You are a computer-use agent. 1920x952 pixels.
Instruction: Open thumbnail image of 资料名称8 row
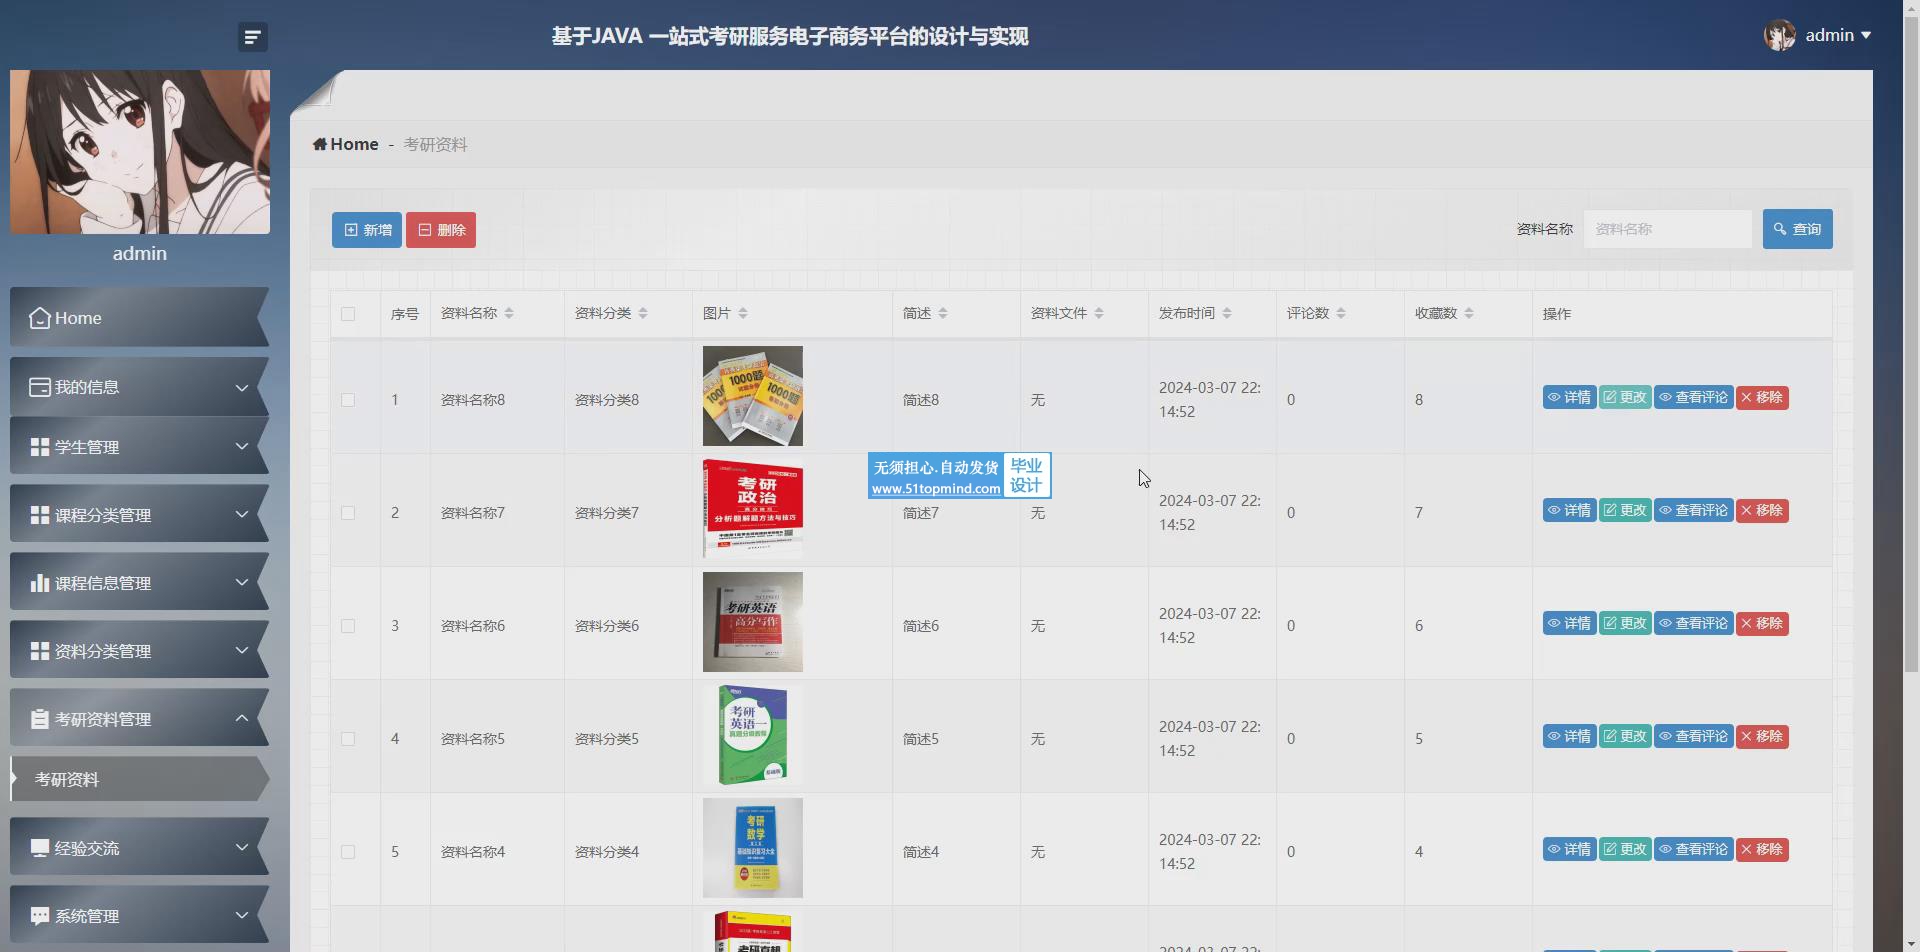752,396
